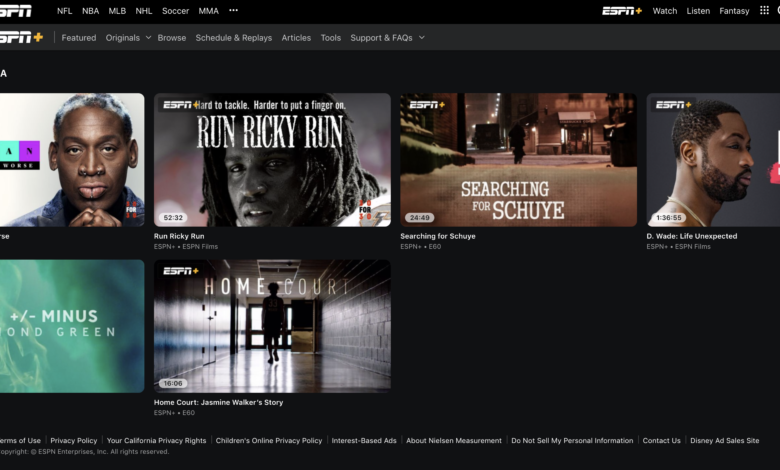Viewport: 780px width, 470px height.
Task: Click ESPN+ • ESPN Films under Run Ricky Run
Action: 186,247
